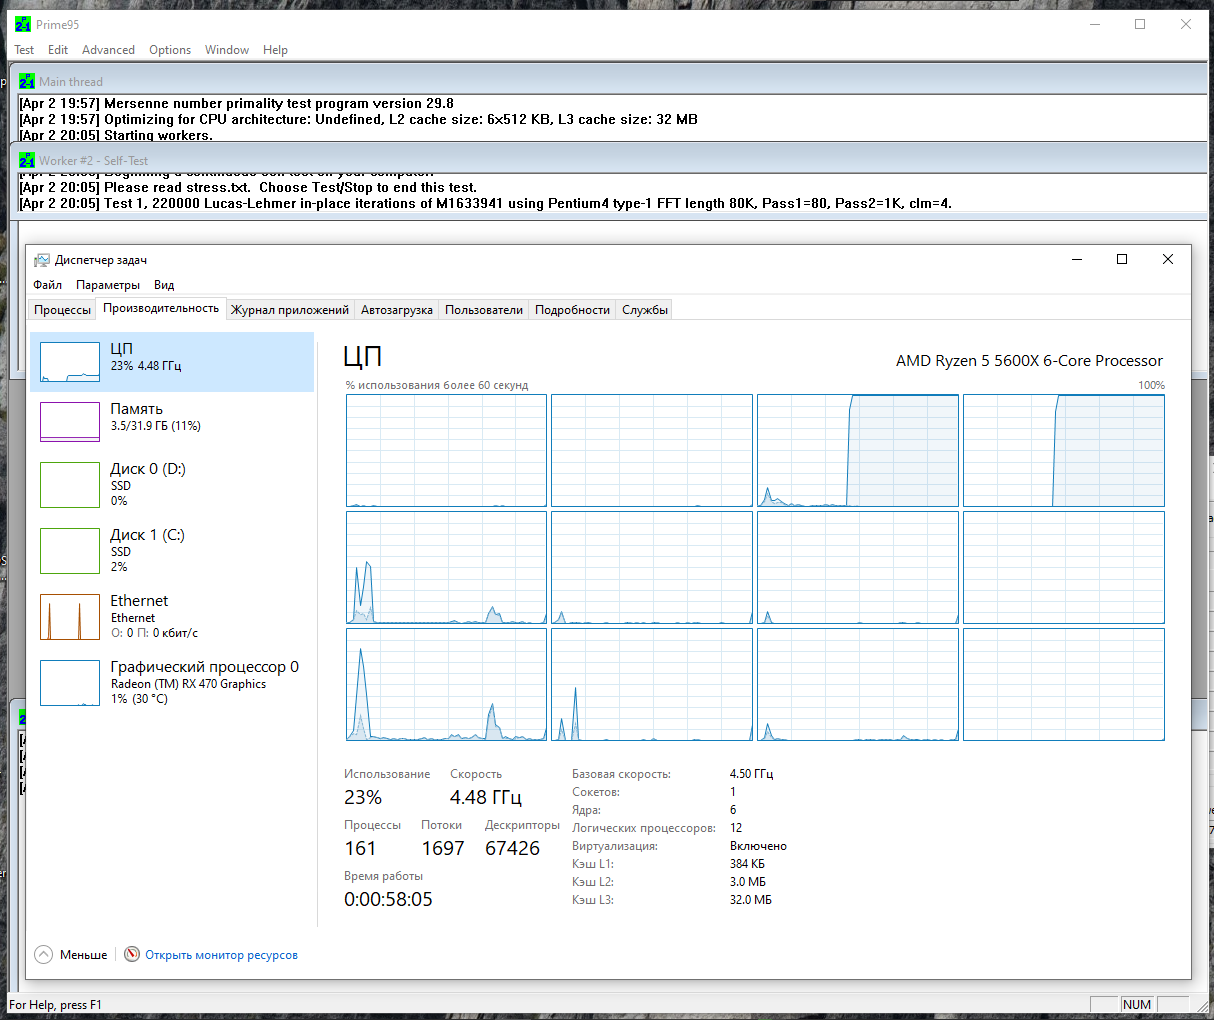Select Диск 1 (C:) in the sidebar
This screenshot has width=1214, height=1020.
(172, 551)
